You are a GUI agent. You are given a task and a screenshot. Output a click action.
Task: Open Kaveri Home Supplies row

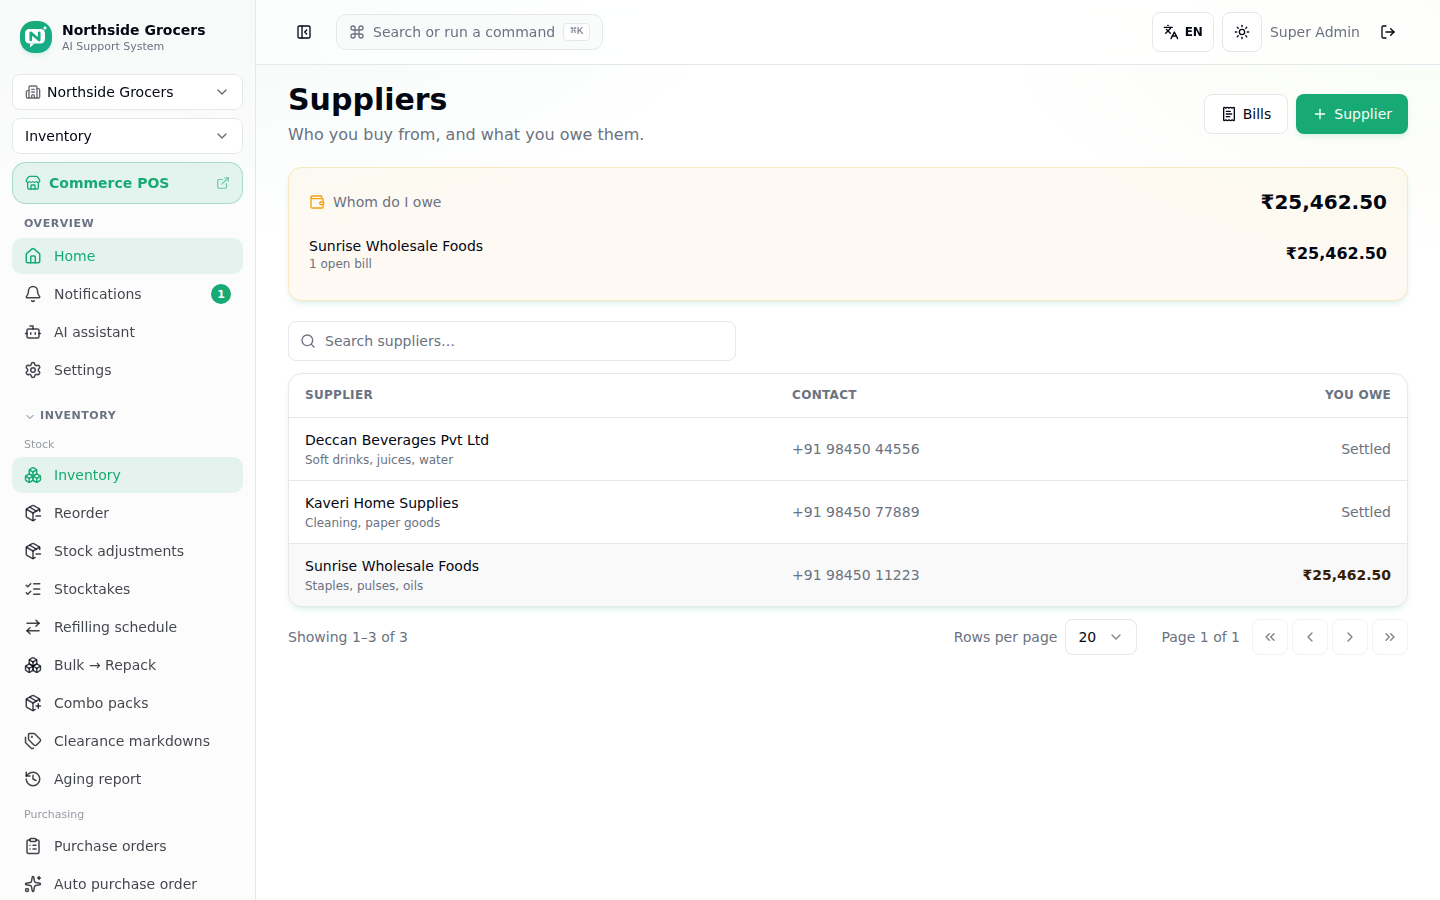[x=848, y=512]
